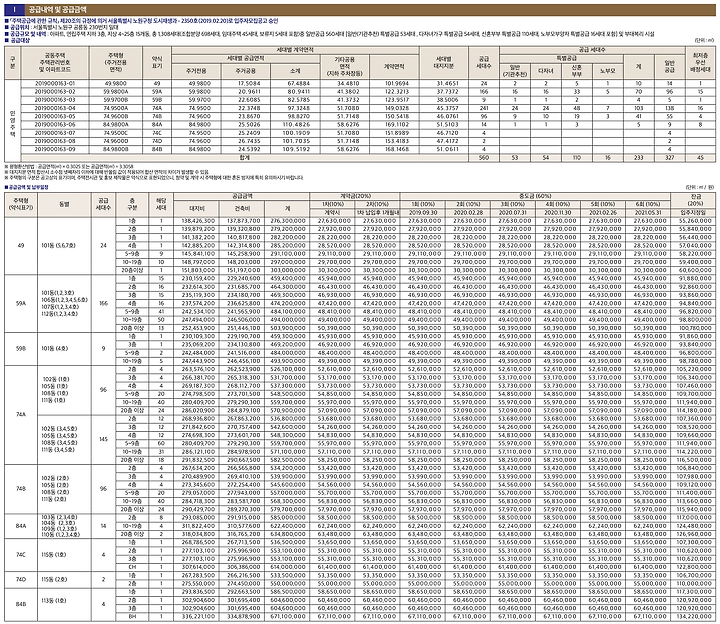Select the building cost '137,873,700'

tap(243, 221)
